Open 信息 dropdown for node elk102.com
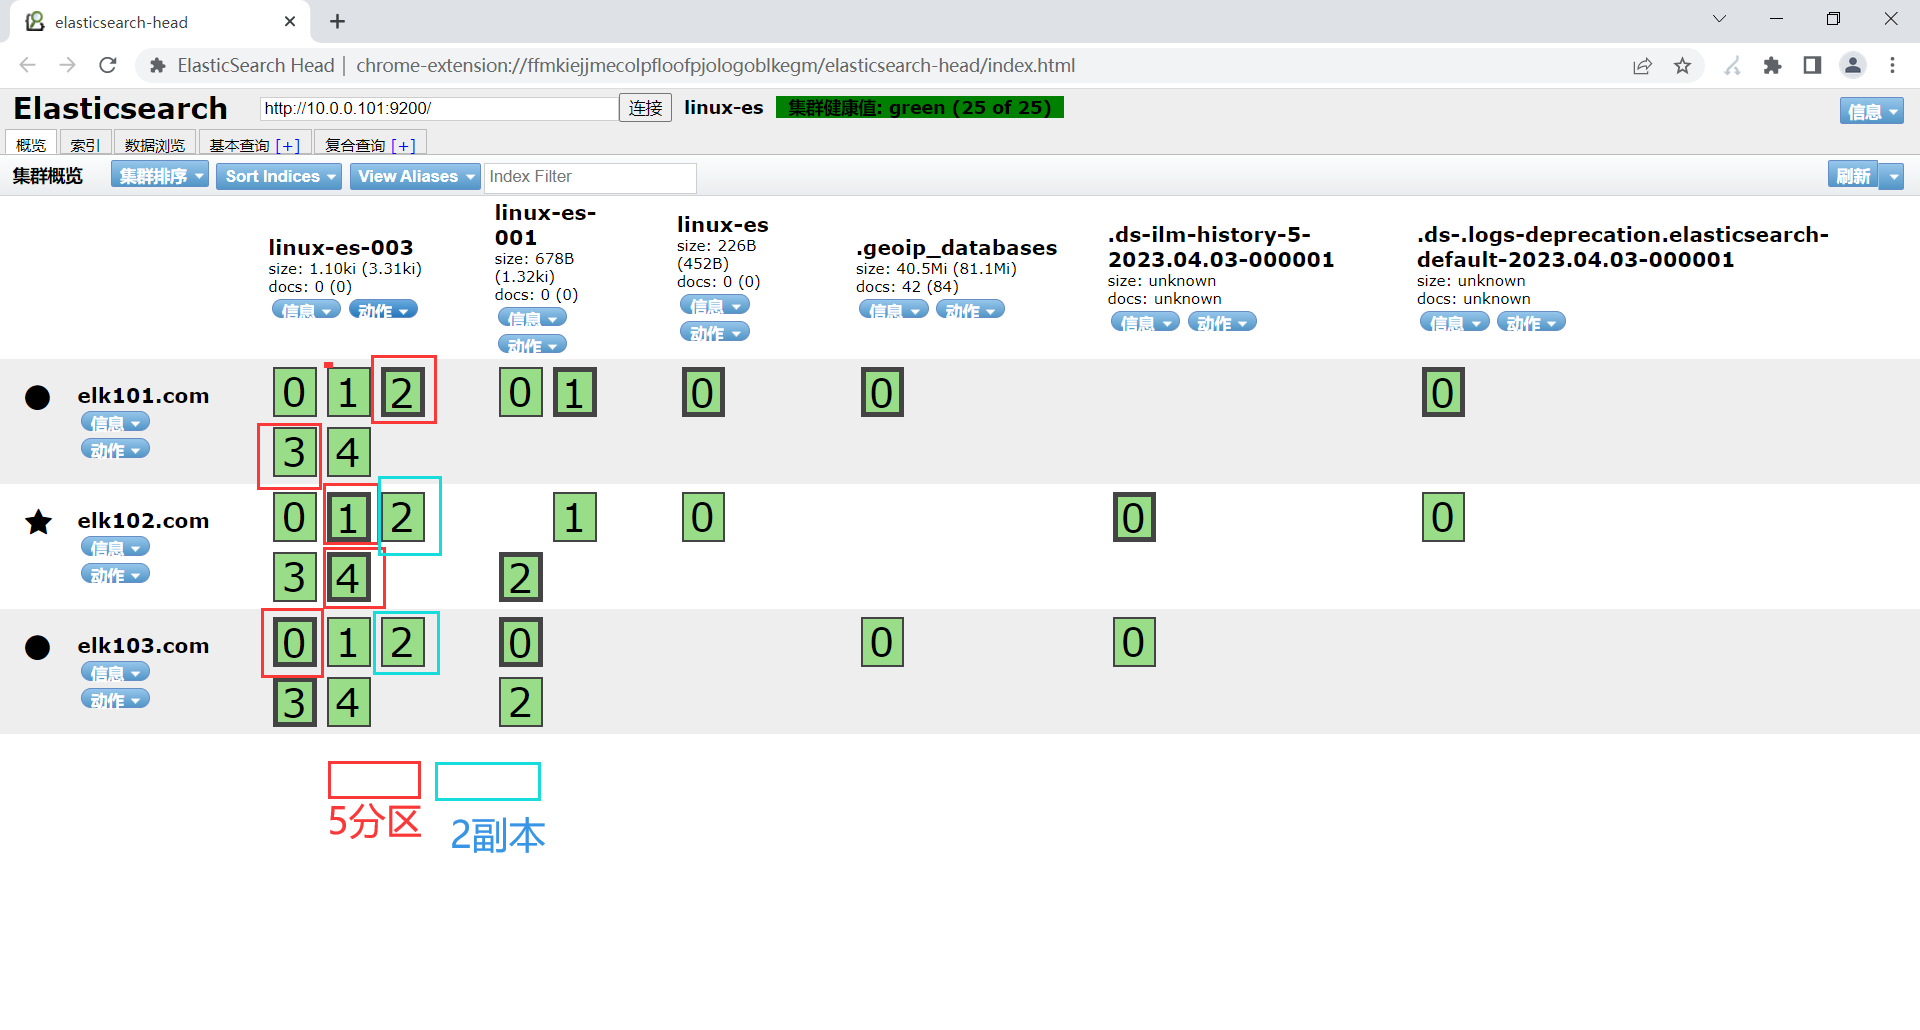This screenshot has width=1920, height=1030. 115,547
